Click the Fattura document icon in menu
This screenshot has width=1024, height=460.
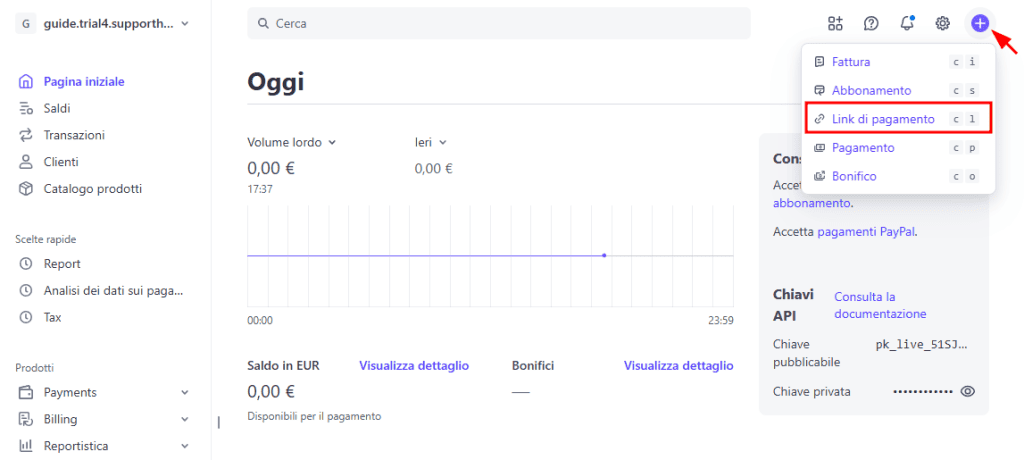tap(820, 62)
